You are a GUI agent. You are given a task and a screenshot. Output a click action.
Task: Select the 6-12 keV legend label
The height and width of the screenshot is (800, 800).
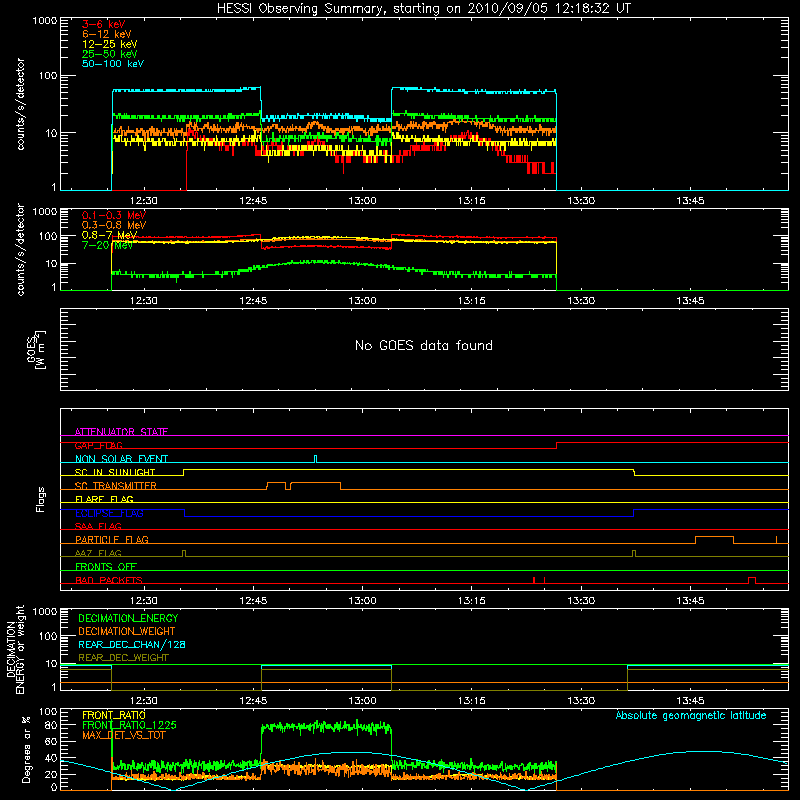(x=106, y=34)
